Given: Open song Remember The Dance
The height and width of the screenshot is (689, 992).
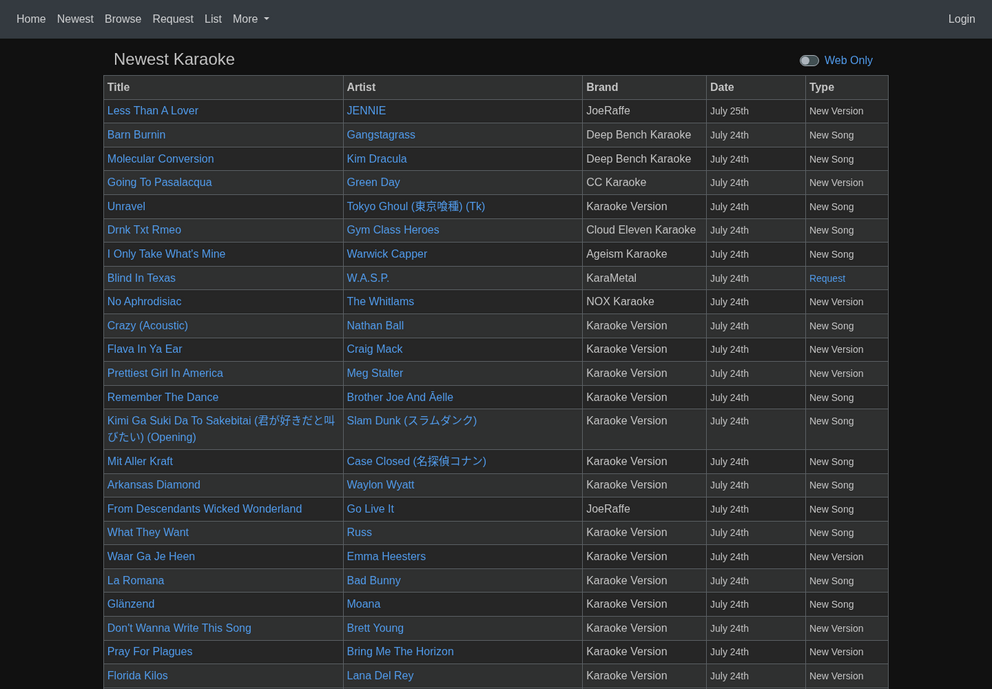Looking at the screenshot, I should click(x=163, y=397).
